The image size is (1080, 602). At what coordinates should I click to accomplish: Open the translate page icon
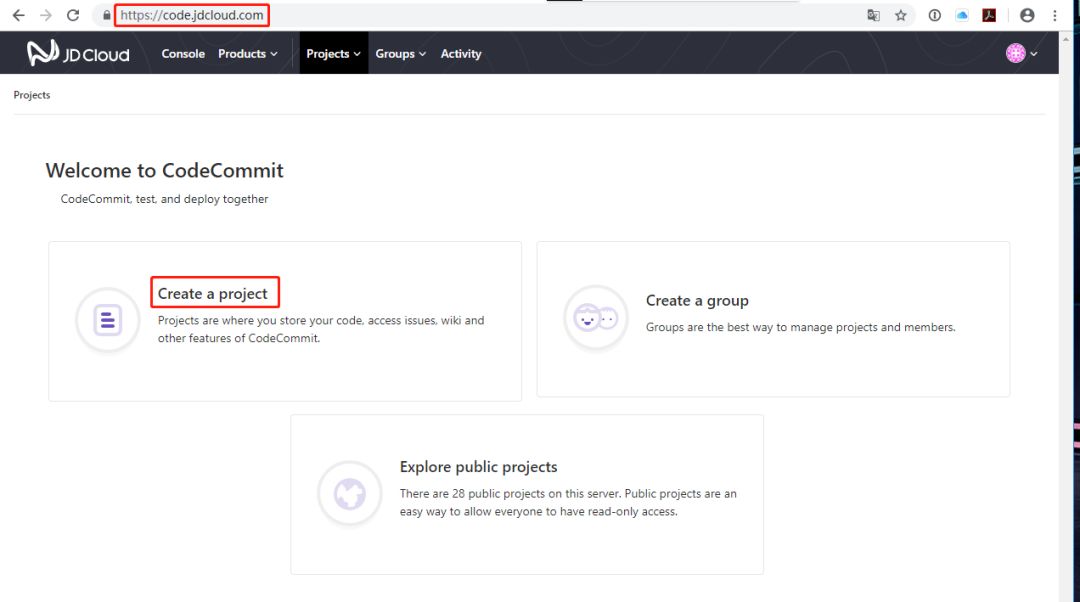click(x=873, y=15)
